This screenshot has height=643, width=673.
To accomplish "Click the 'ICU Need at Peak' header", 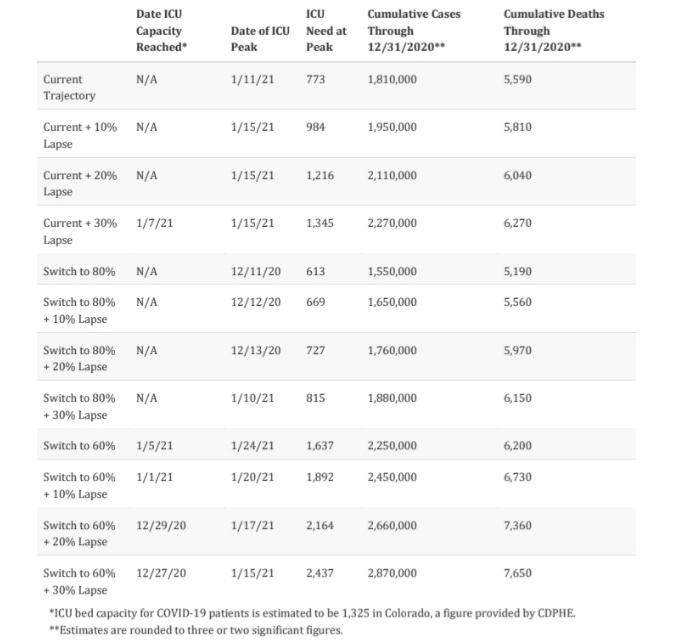I will click(326, 30).
